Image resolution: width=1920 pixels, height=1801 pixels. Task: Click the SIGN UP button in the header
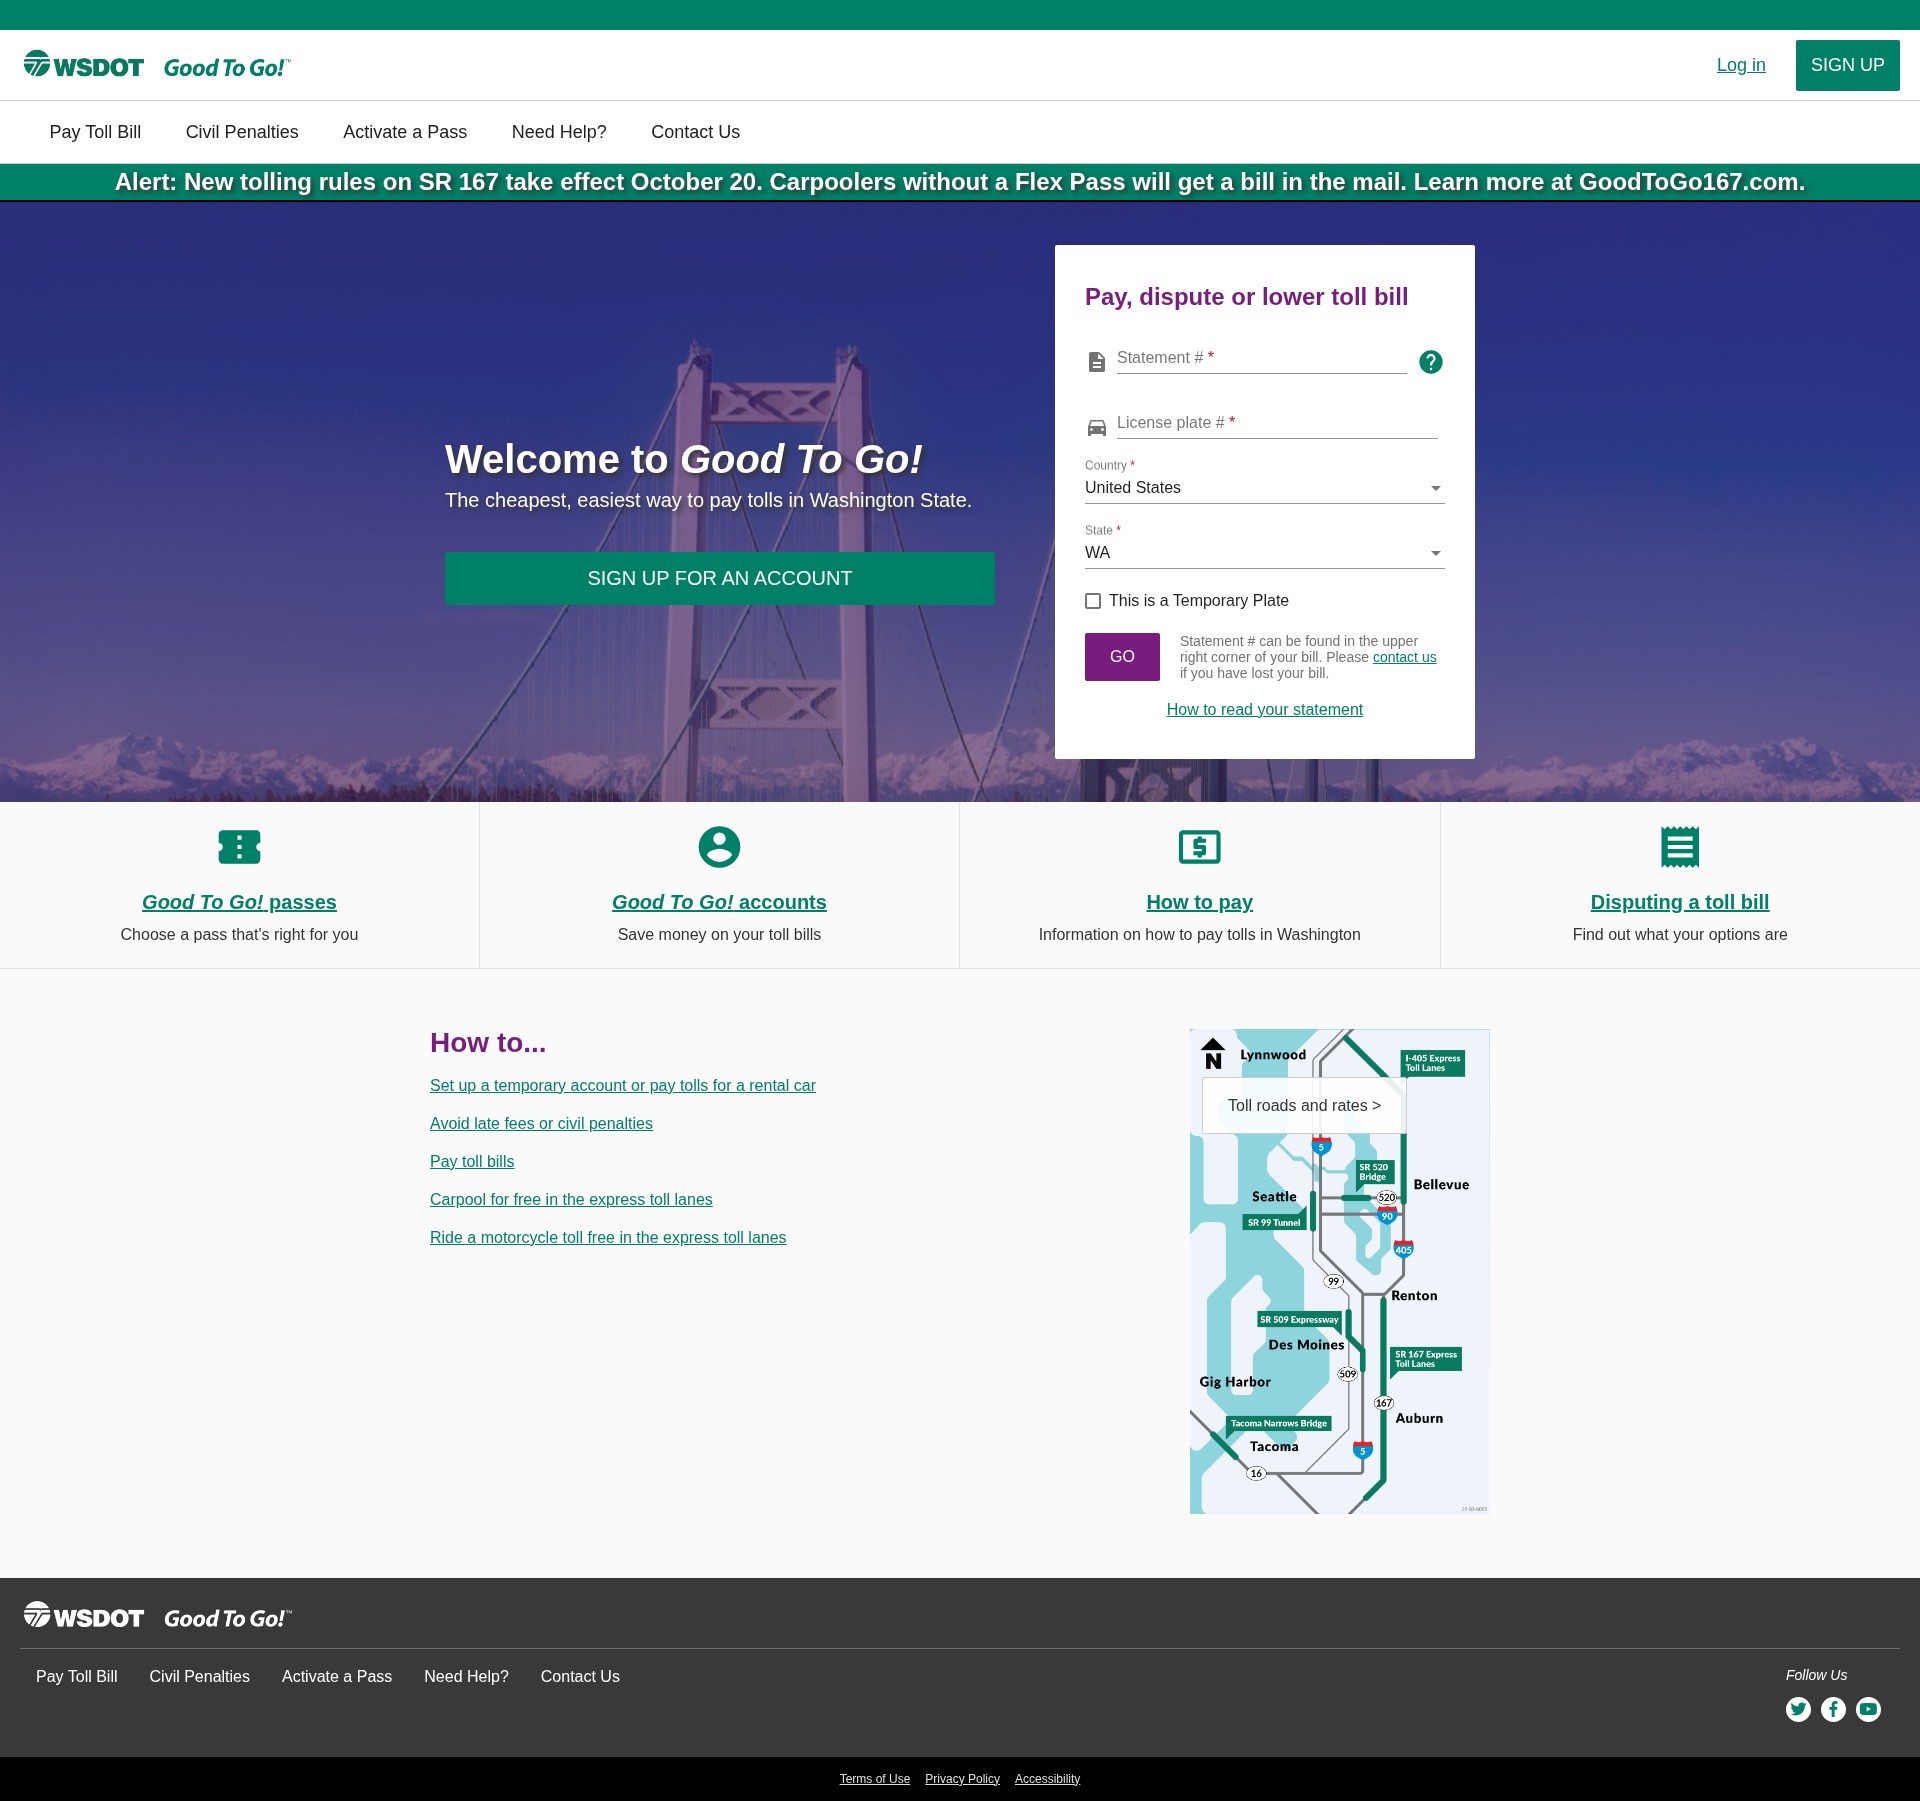tap(1847, 65)
